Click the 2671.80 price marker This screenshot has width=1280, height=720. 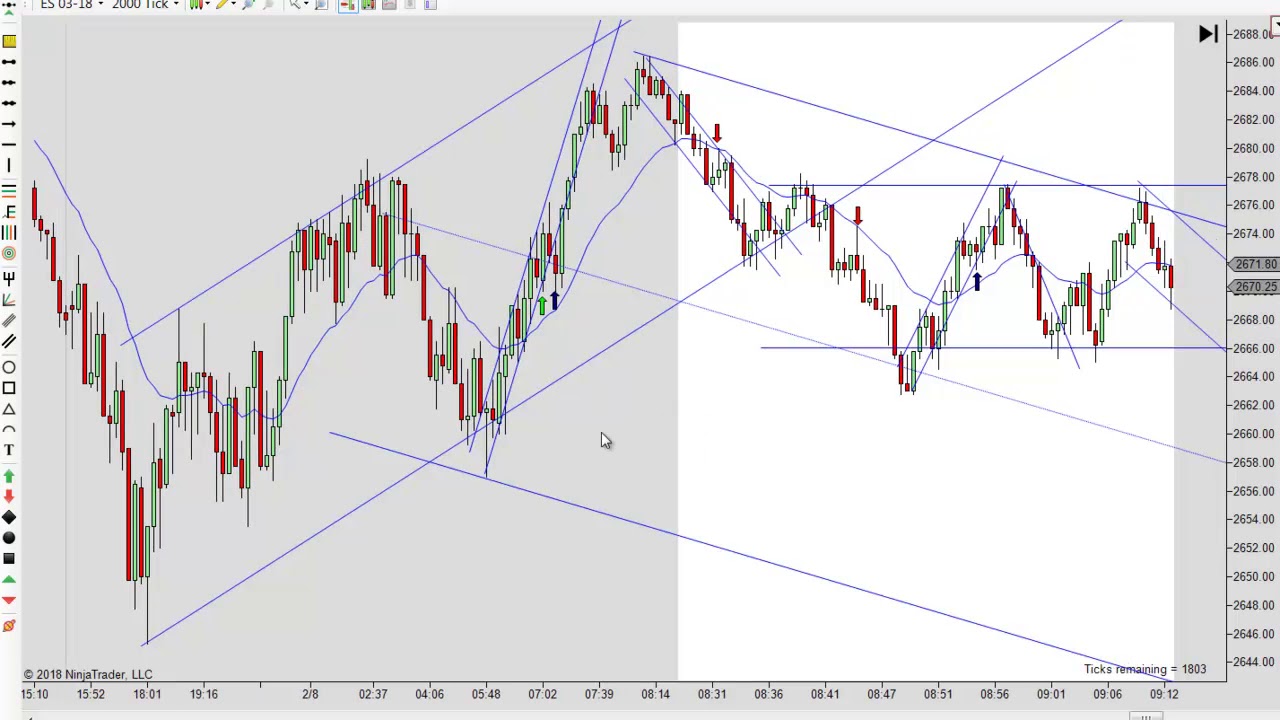pyautogui.click(x=1256, y=264)
